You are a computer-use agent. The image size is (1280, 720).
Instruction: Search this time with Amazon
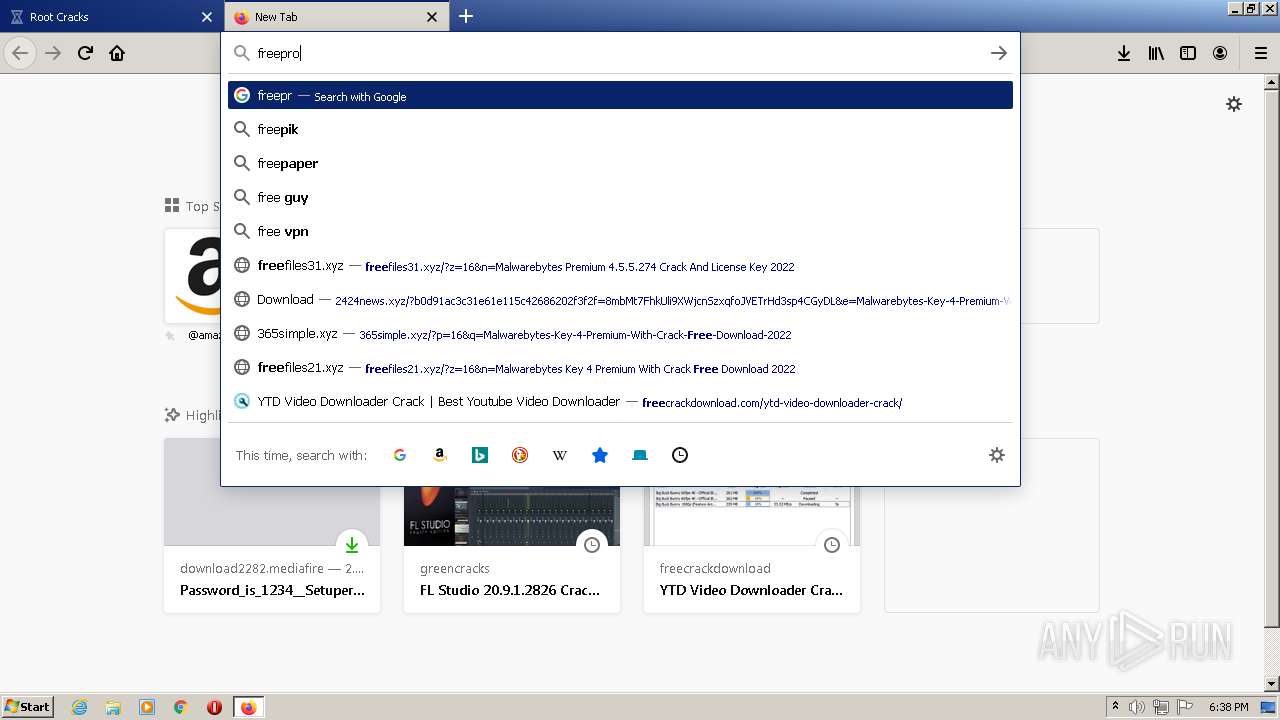point(440,455)
